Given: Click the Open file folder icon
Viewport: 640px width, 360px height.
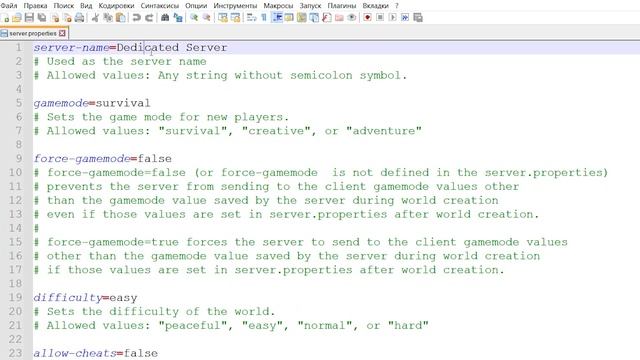Looking at the screenshot, I should click(17, 18).
